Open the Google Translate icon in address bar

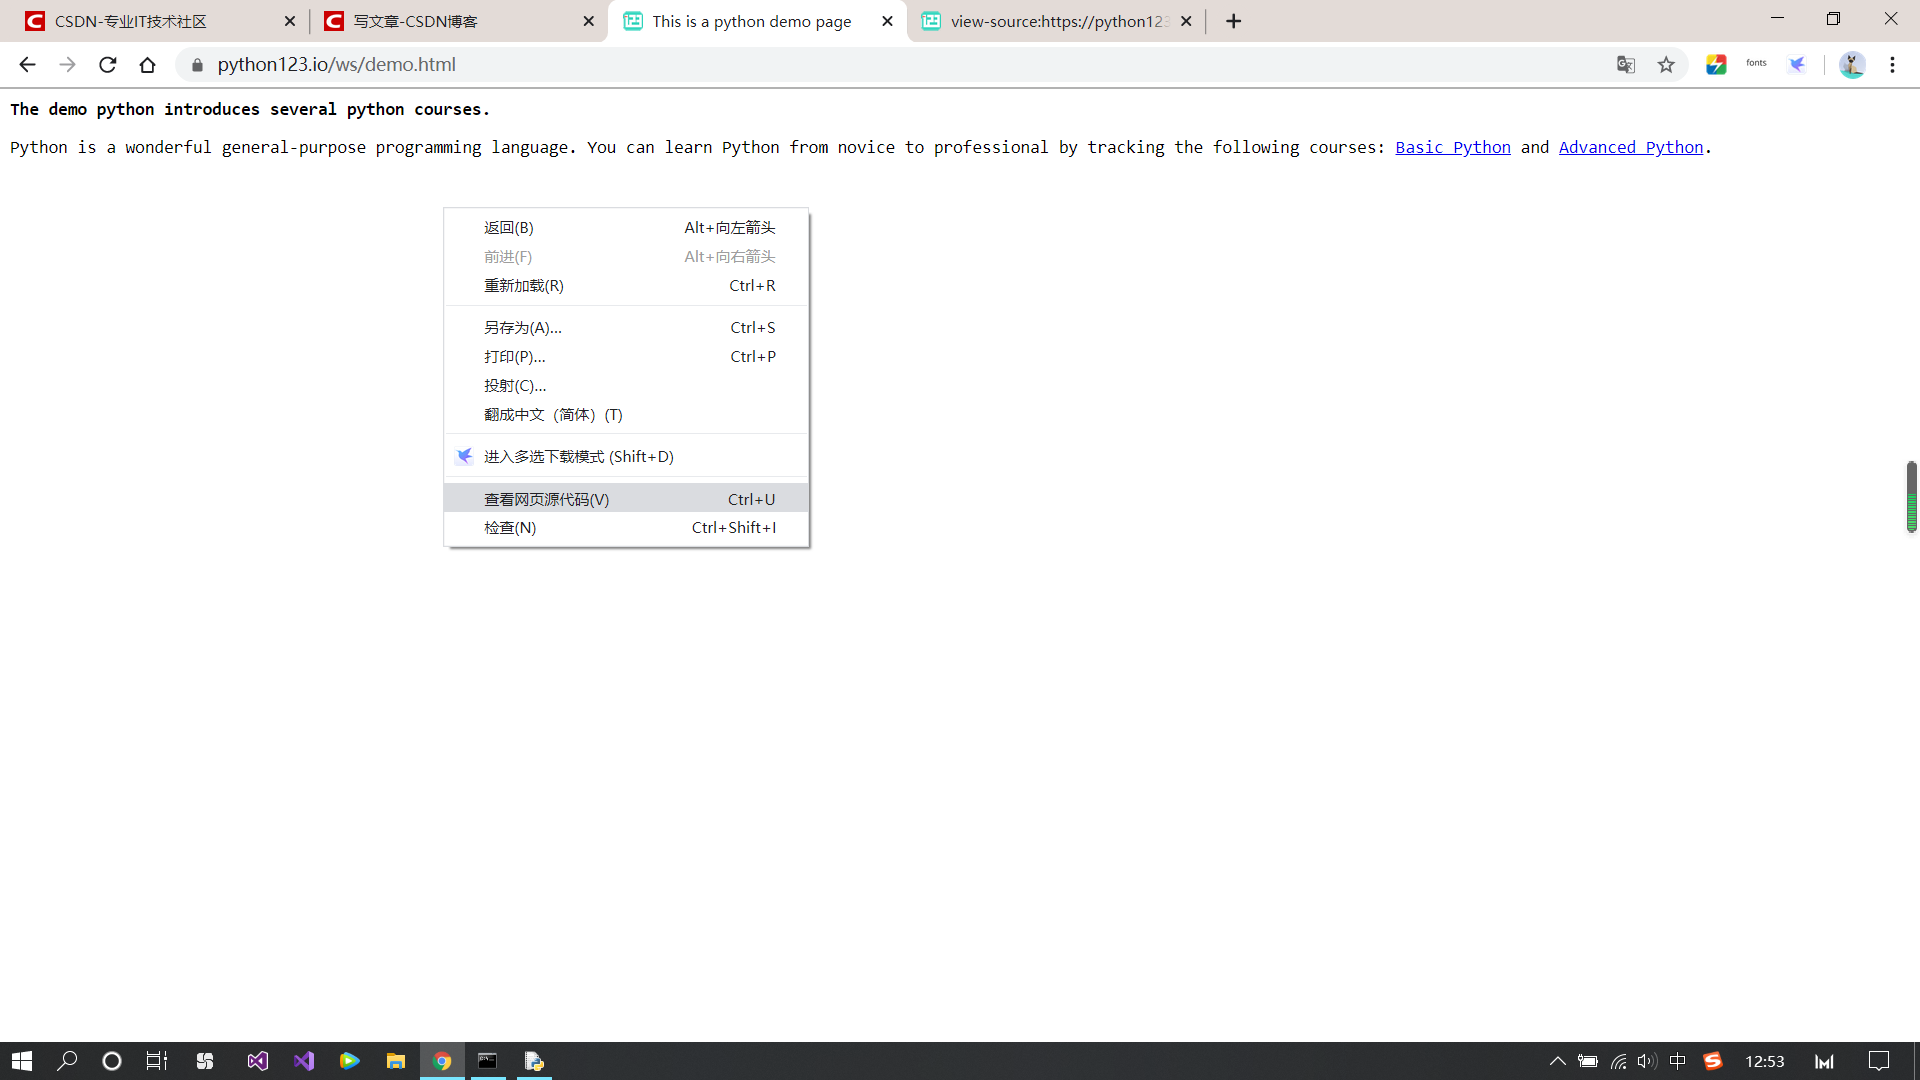[x=1626, y=65]
